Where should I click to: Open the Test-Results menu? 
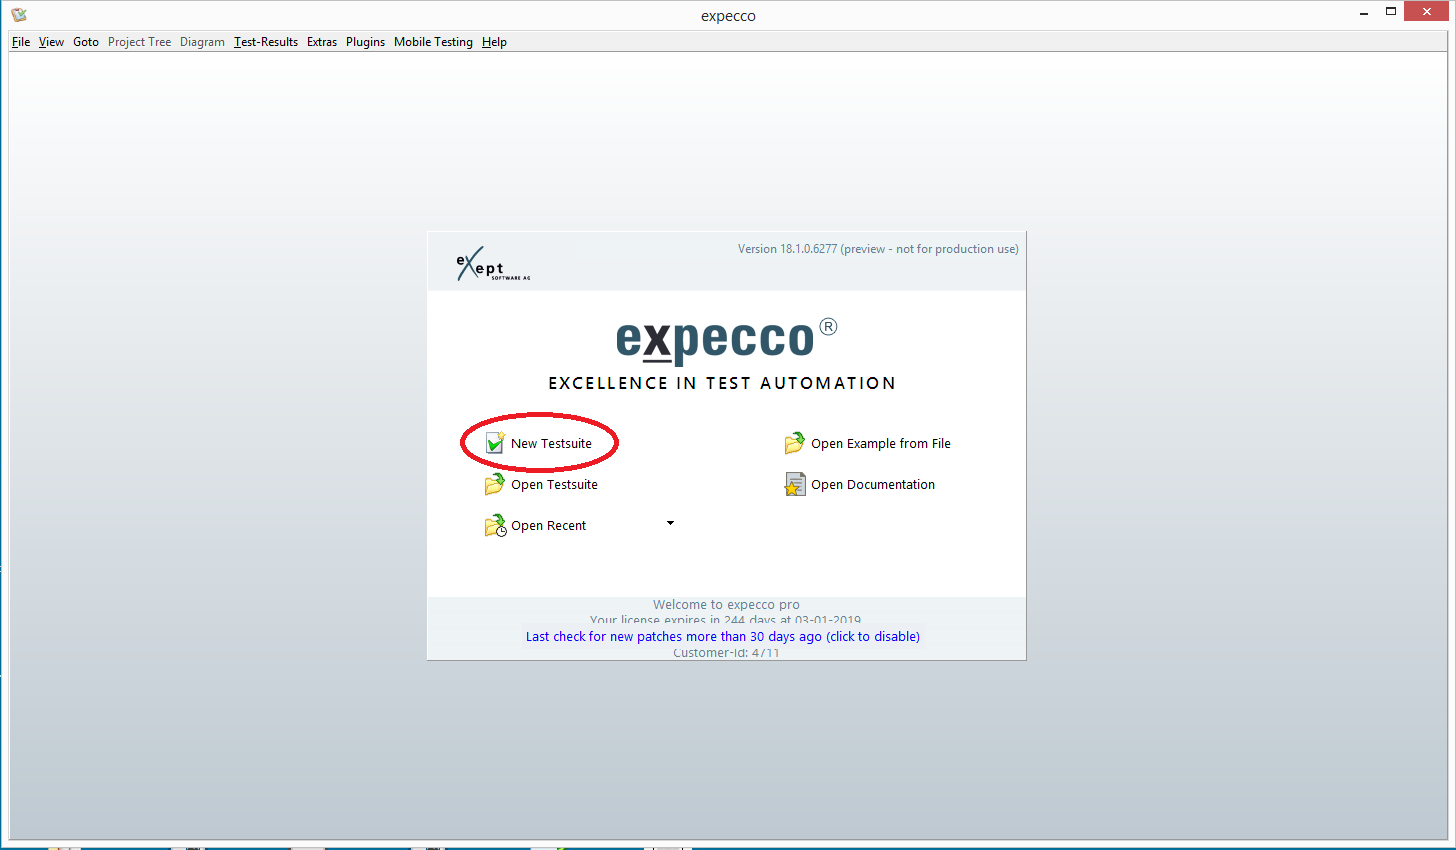[266, 42]
